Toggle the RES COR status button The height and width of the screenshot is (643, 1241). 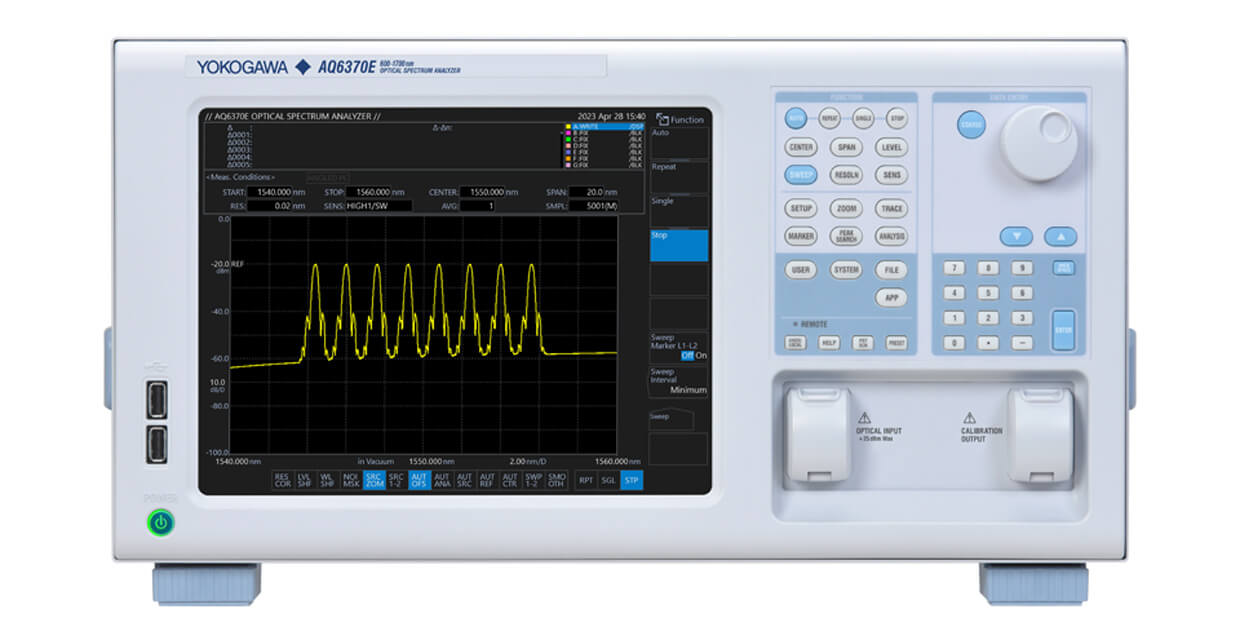(282, 480)
